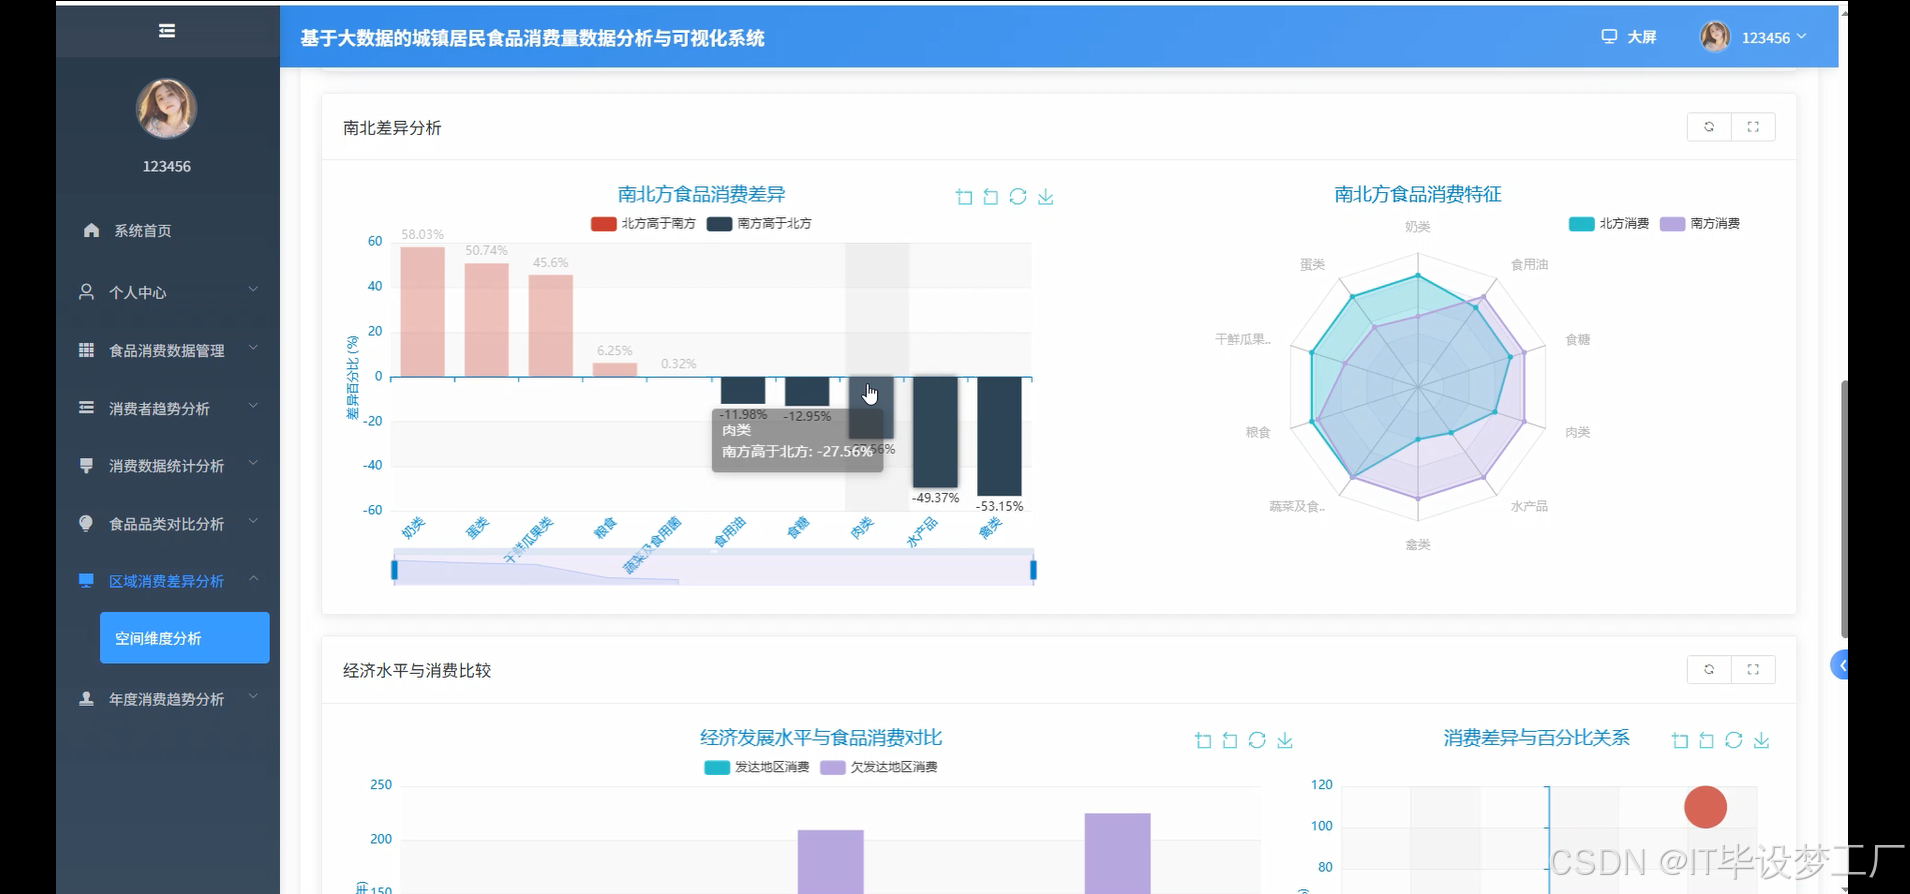Collapse 区域消费差异分析 submenu chevron
This screenshot has height=894, width=1910.
click(253, 579)
